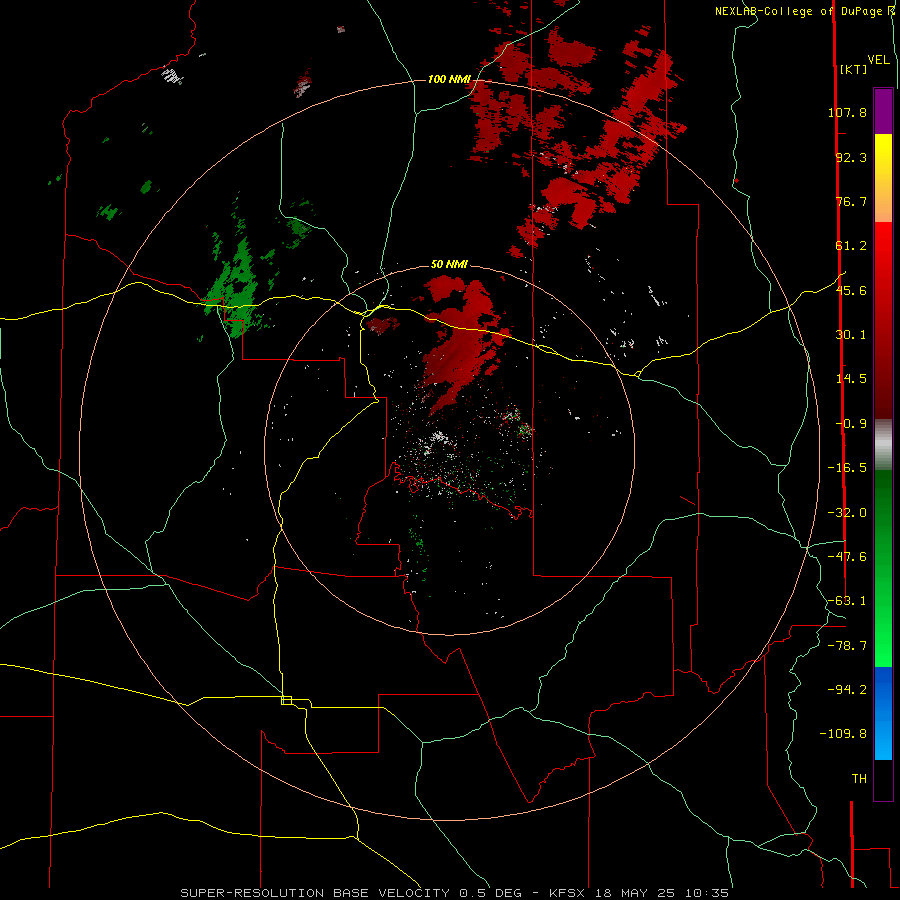Select the -63.1 value on velocity scale
Image resolution: width=900 pixels, height=900 pixels.
tap(847, 601)
